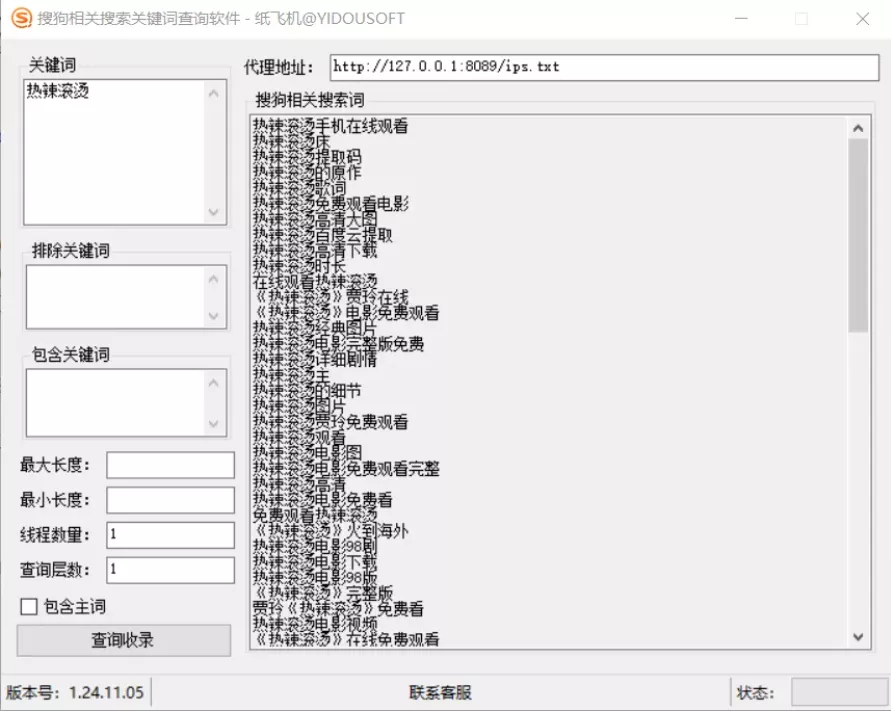Select result 热辣滚烫电影下载
This screenshot has width=891, height=711.
tap(315, 562)
